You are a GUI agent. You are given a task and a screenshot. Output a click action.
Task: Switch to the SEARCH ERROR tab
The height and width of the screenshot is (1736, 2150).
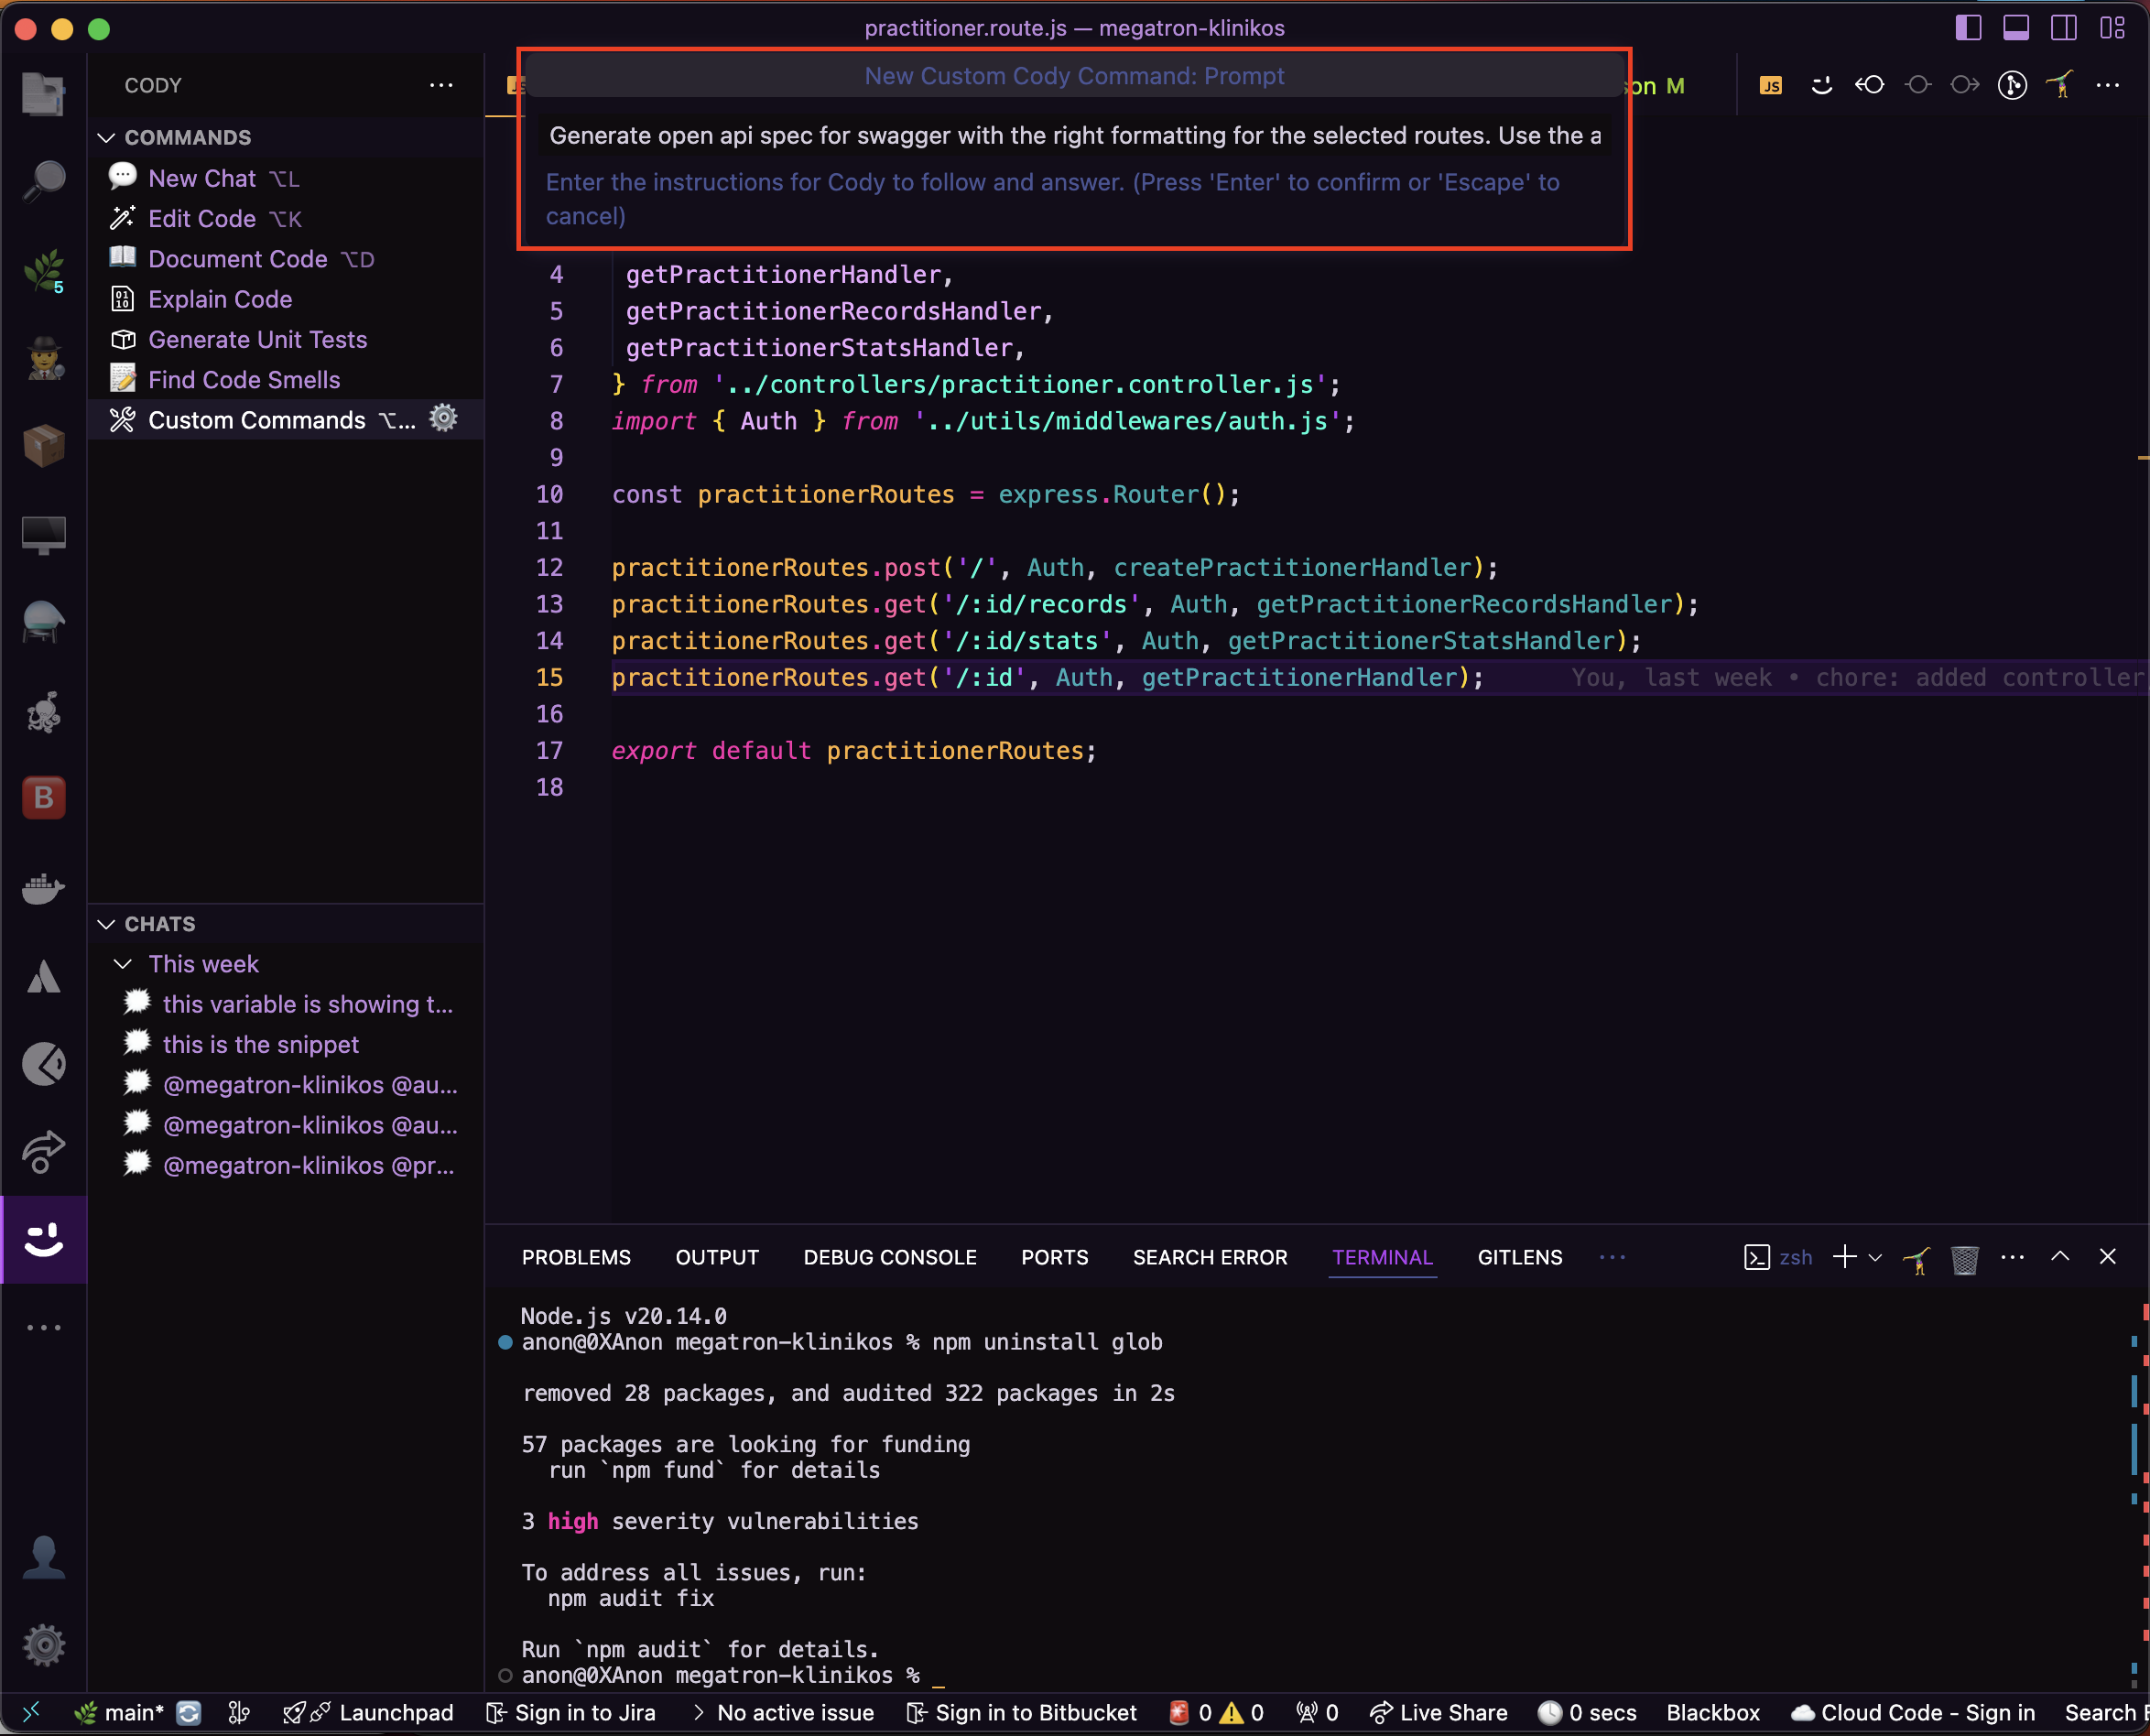point(1210,1257)
